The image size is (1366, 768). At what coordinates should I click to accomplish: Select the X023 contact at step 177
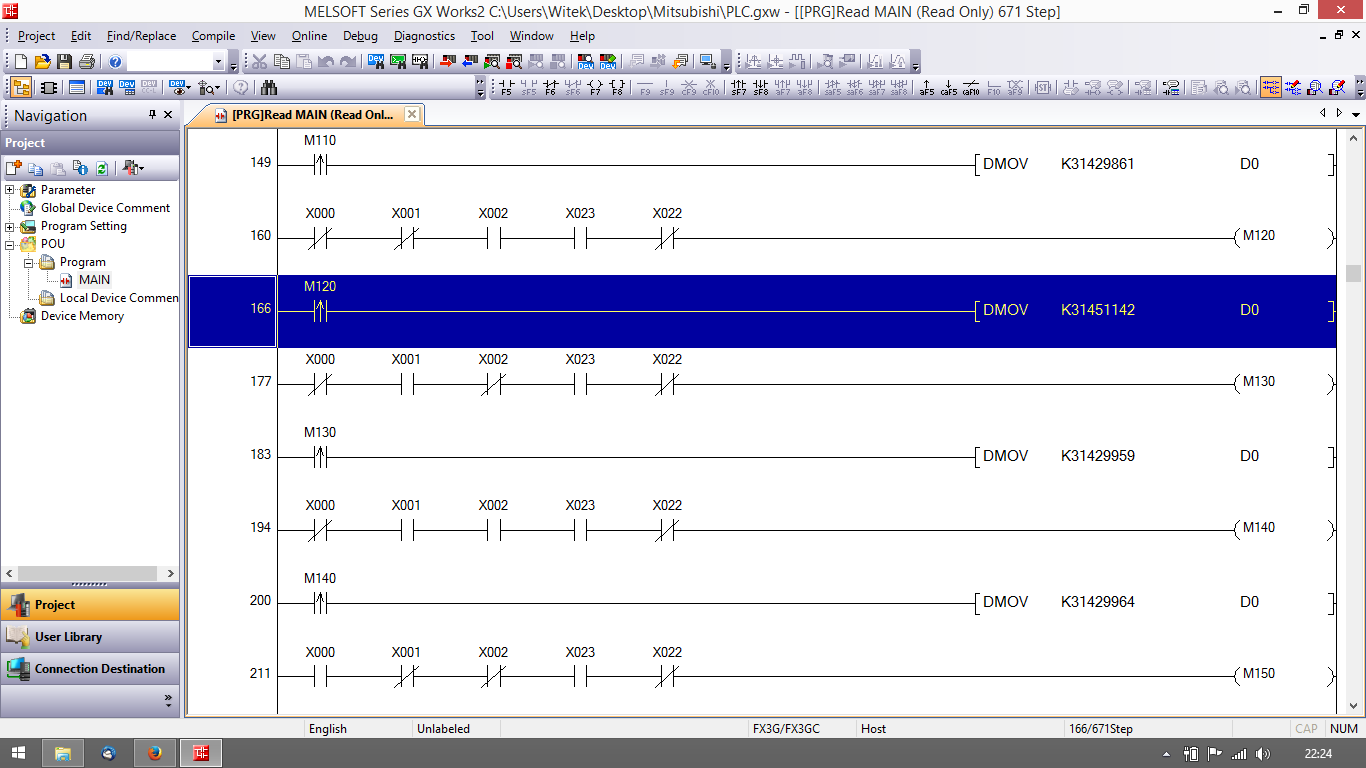pyautogui.click(x=580, y=382)
